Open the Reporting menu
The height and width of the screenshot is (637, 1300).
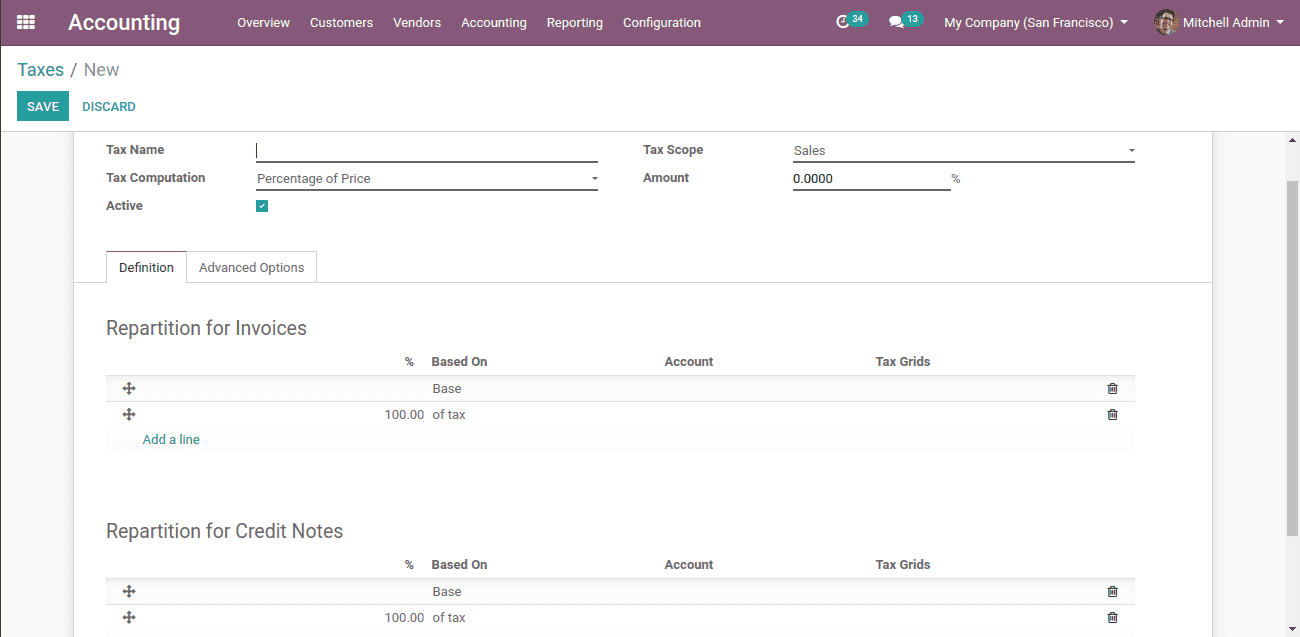pyautogui.click(x=575, y=22)
